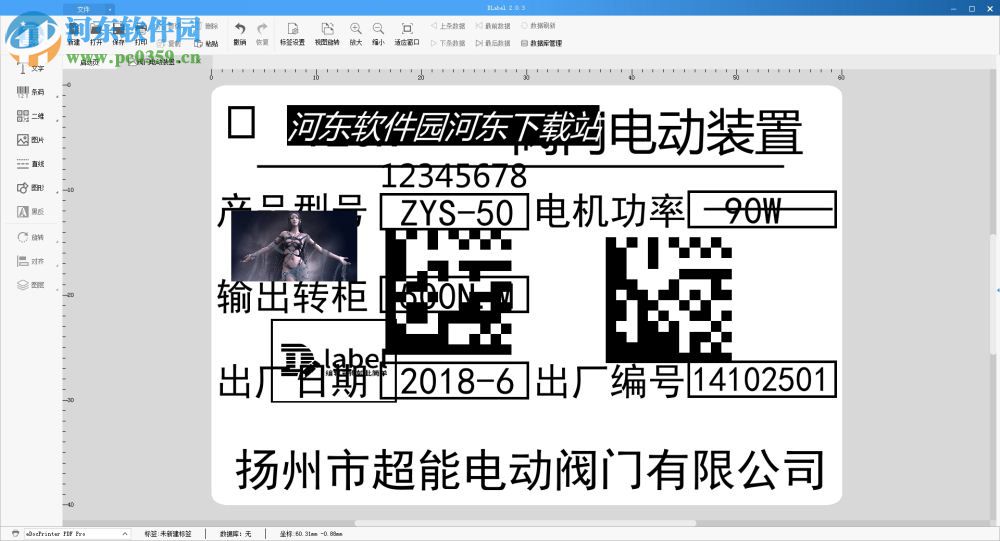This screenshot has width=1000, height=541.
Task: Open 标签设置 label settings
Action: click(x=293, y=34)
